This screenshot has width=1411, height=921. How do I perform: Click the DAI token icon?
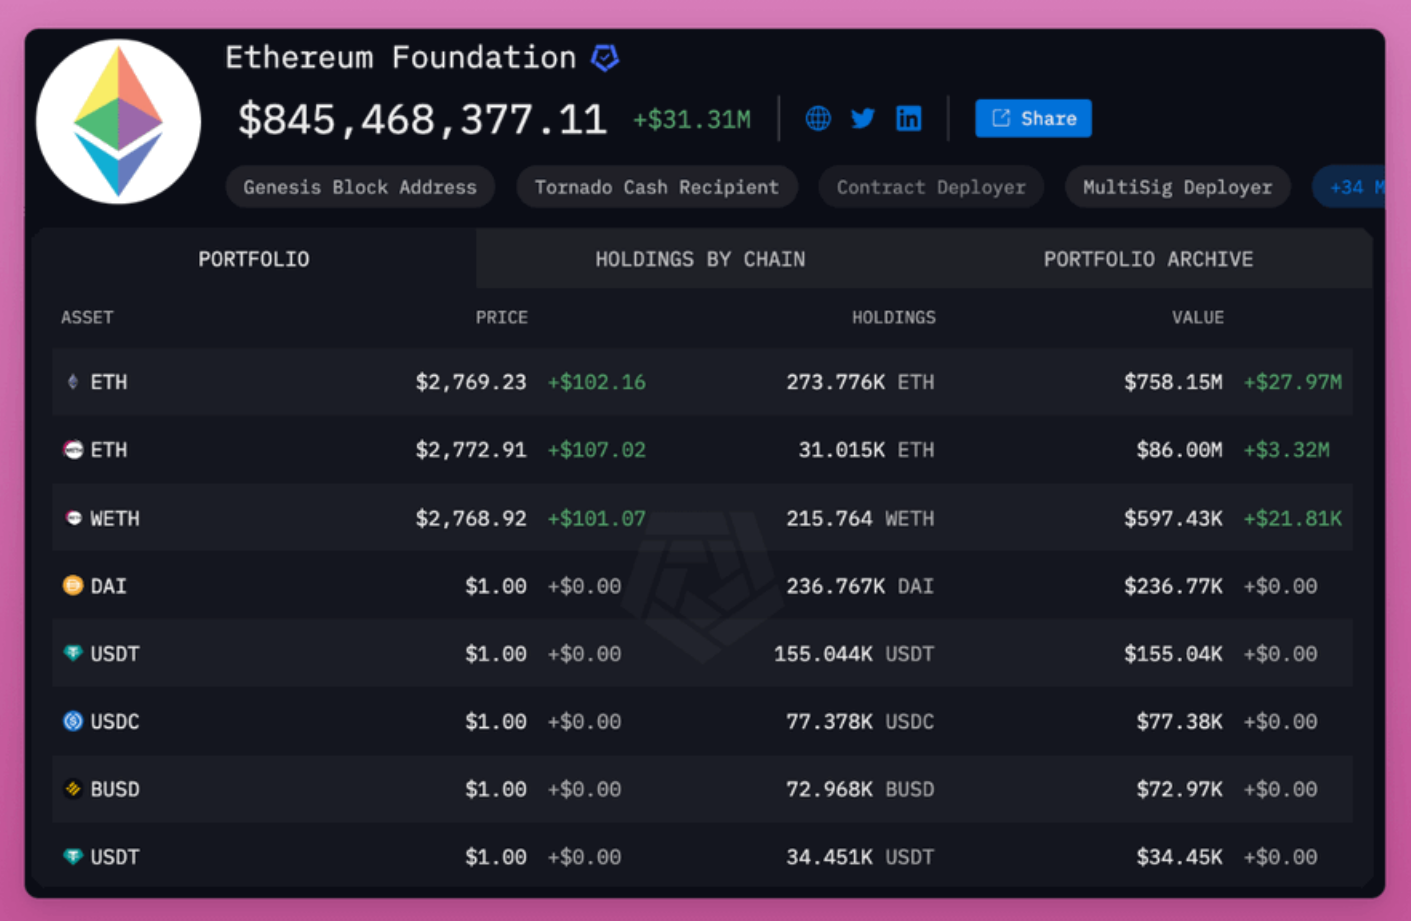[x=73, y=586]
